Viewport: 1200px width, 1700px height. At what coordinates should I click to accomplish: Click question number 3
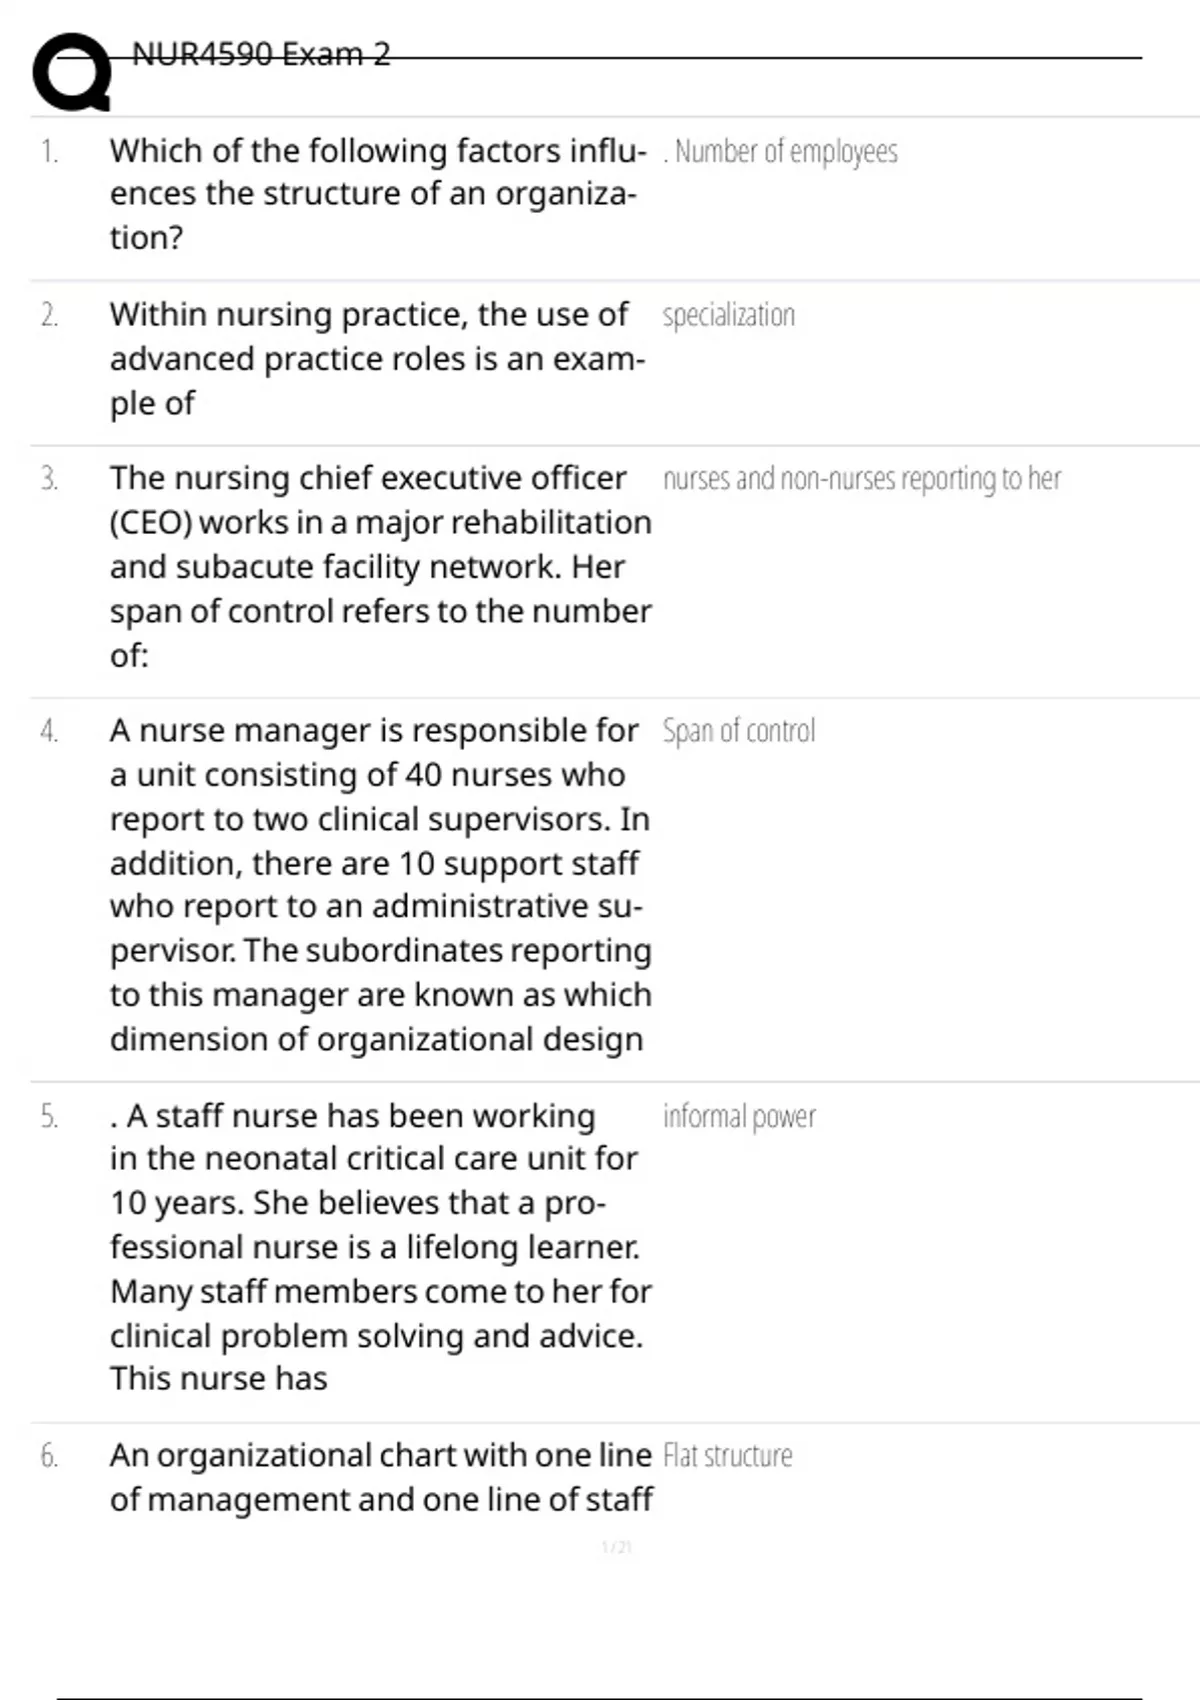[x=49, y=479]
